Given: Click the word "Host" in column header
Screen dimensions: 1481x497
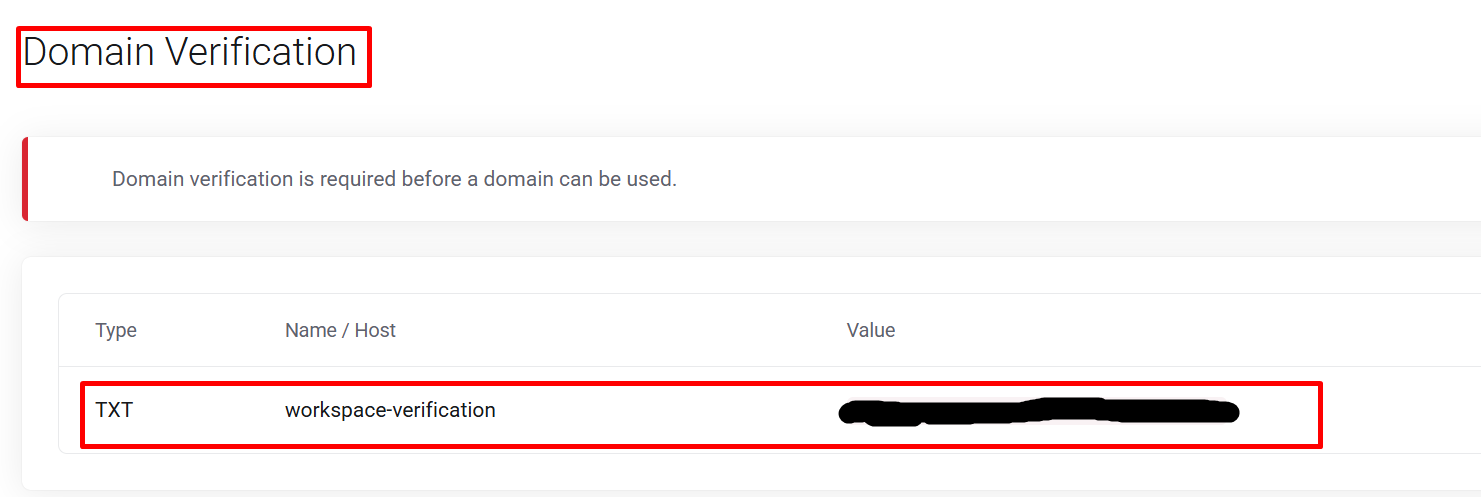Looking at the screenshot, I should [x=375, y=330].
